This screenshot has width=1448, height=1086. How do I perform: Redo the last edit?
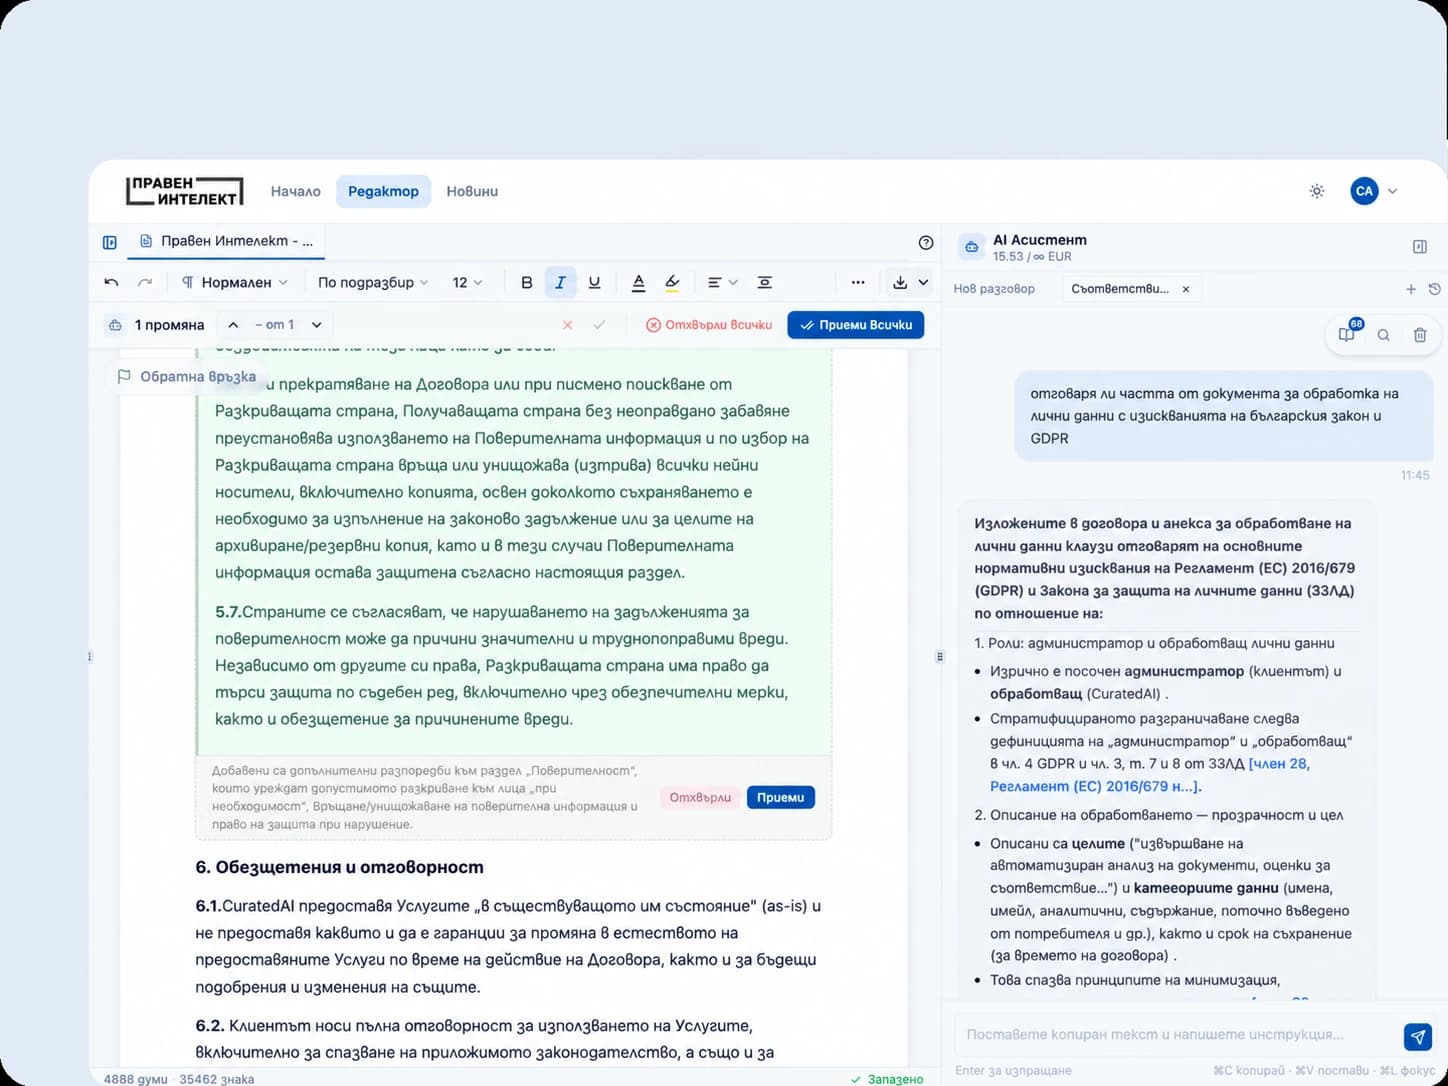pos(145,283)
